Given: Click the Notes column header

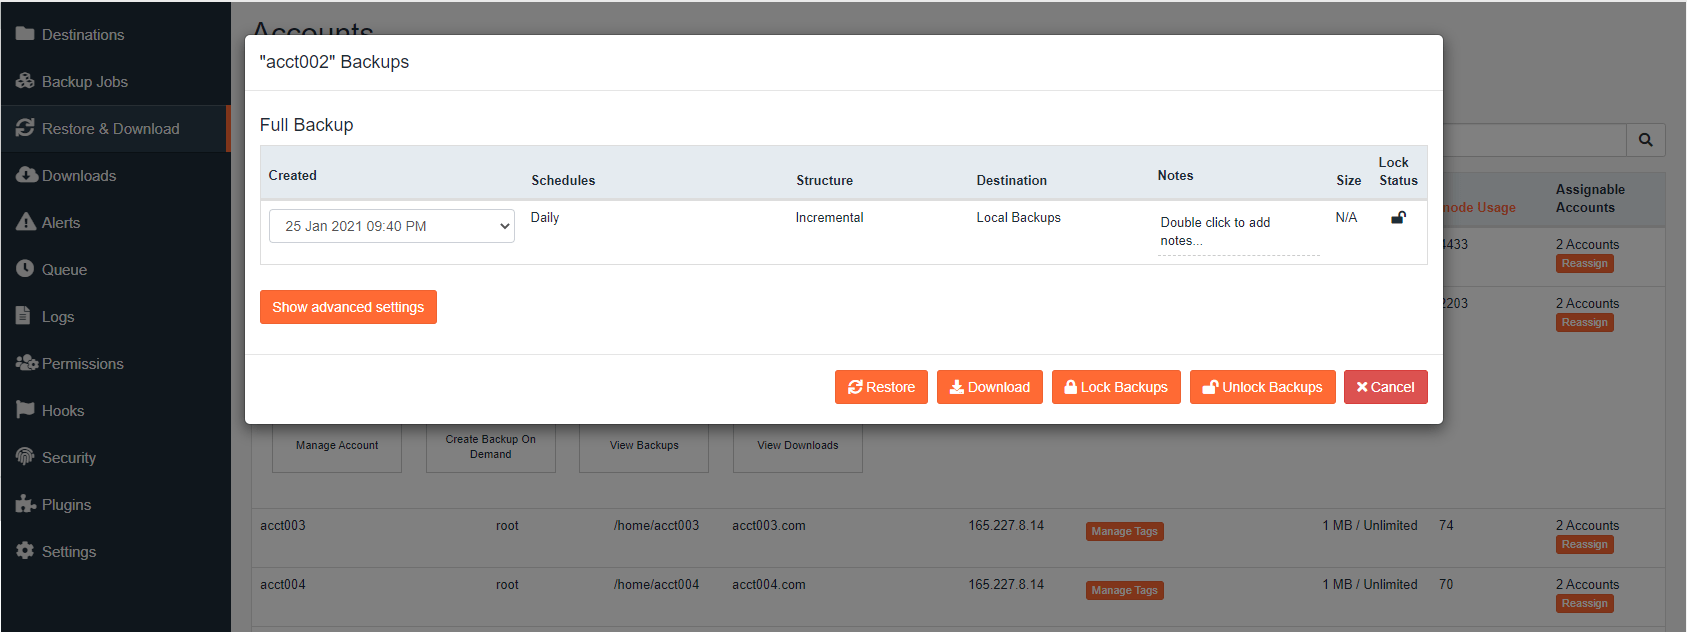Looking at the screenshot, I should click(1175, 175).
